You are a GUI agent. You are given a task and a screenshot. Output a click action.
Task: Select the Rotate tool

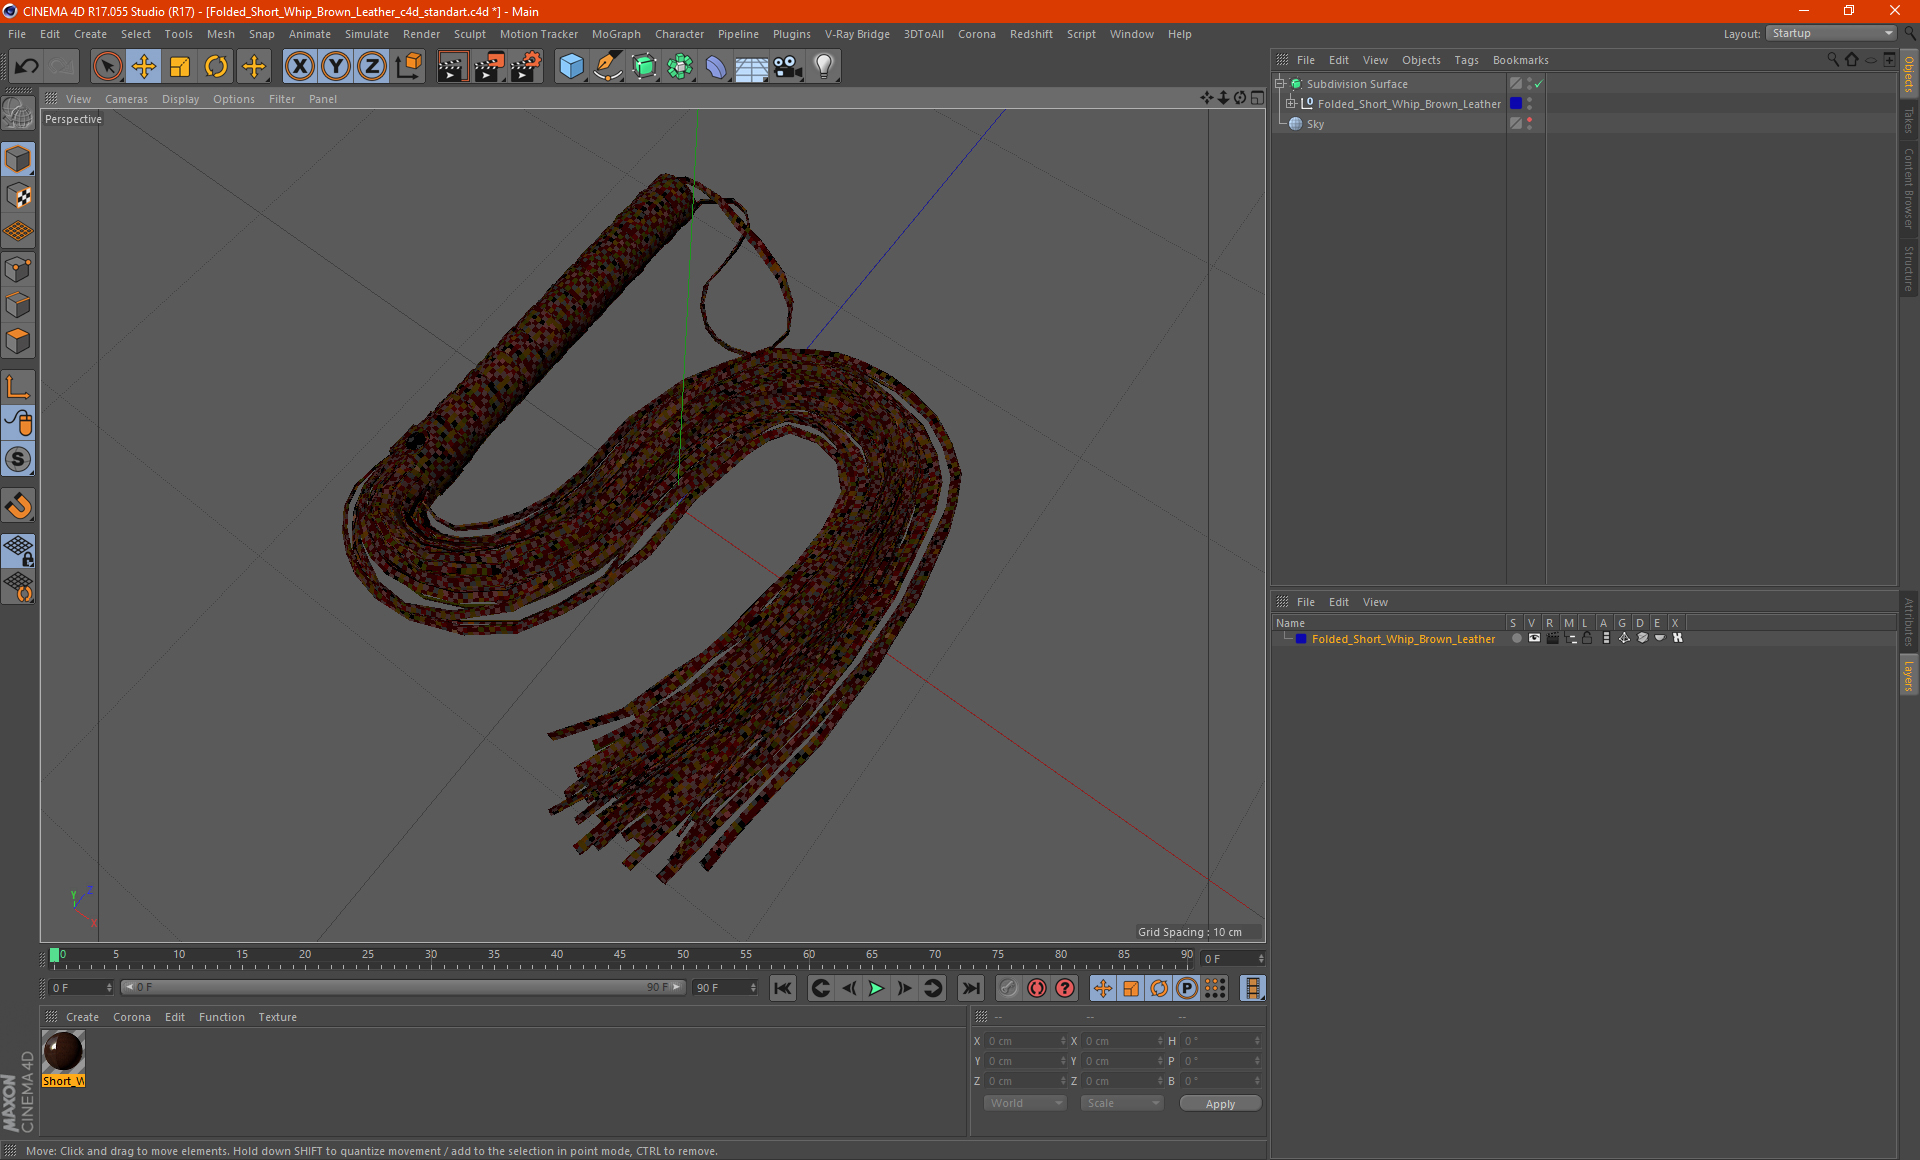pyautogui.click(x=216, y=67)
